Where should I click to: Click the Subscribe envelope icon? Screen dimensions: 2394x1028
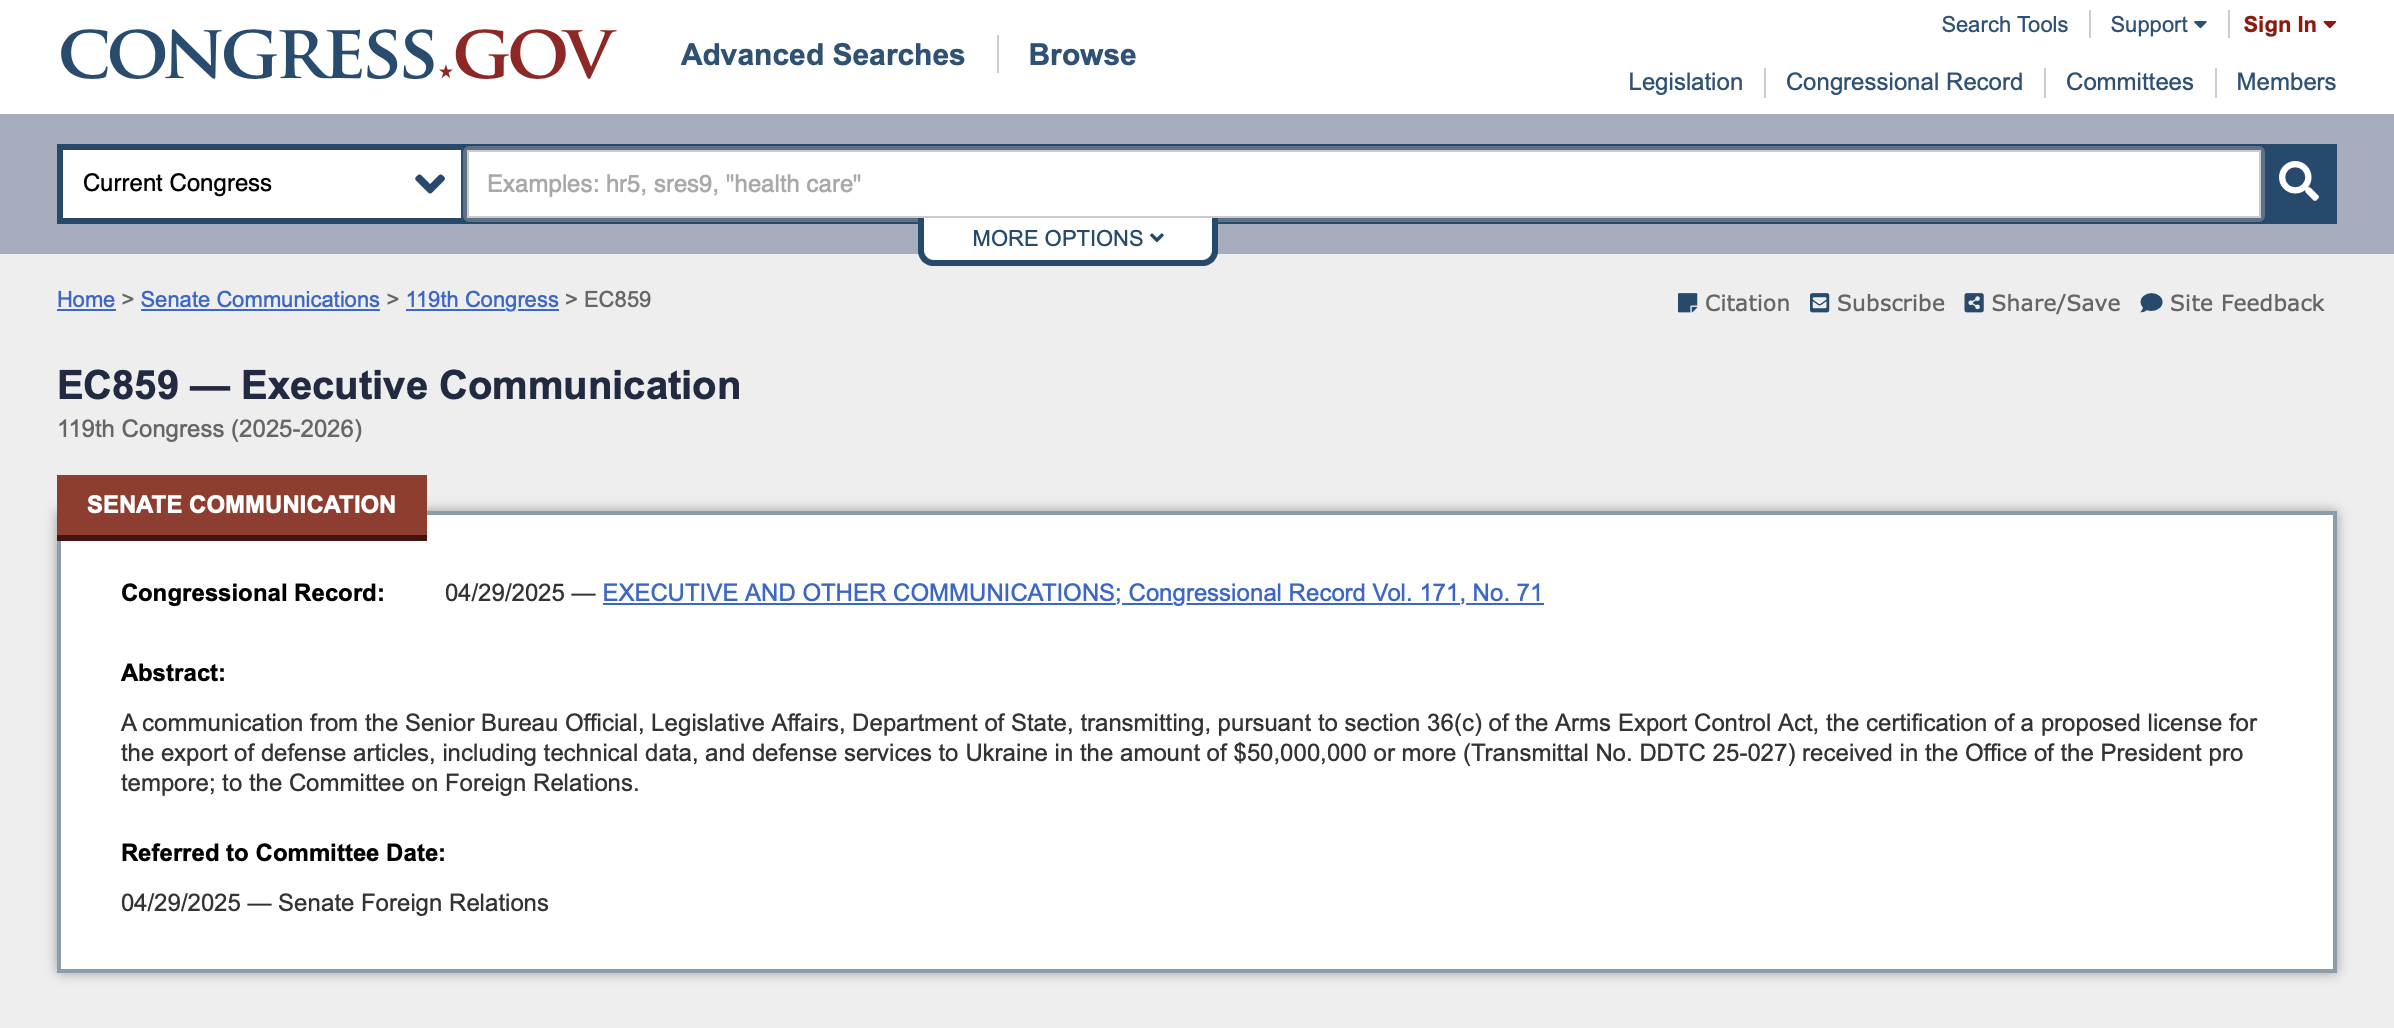1820,303
